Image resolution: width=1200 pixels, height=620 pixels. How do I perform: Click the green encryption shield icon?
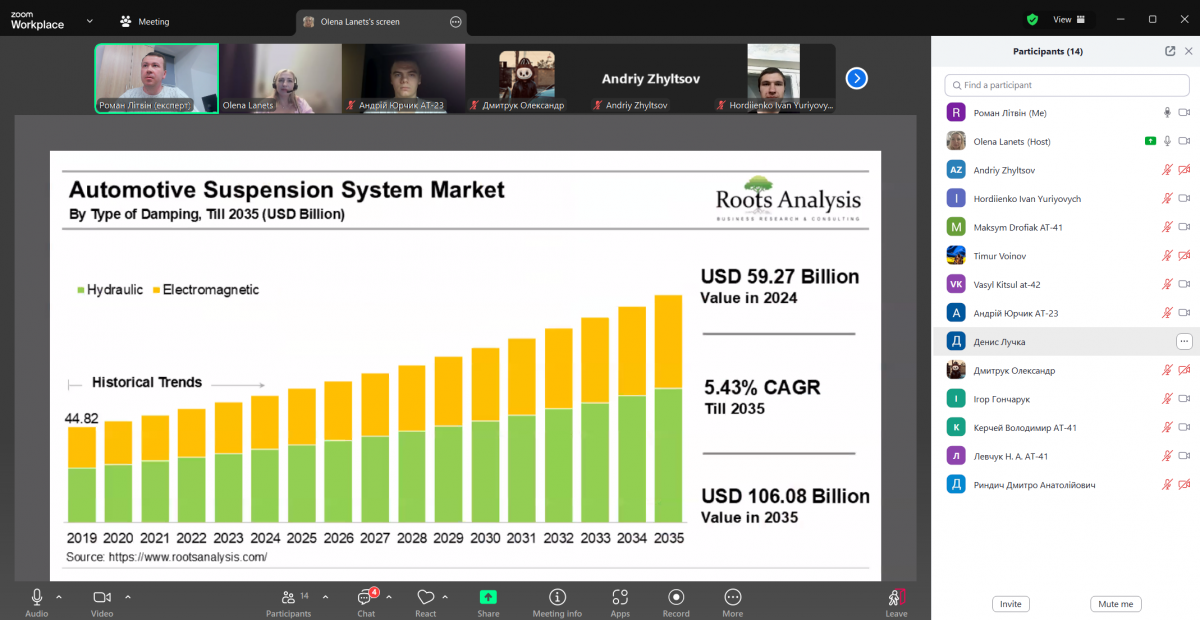(x=1032, y=19)
